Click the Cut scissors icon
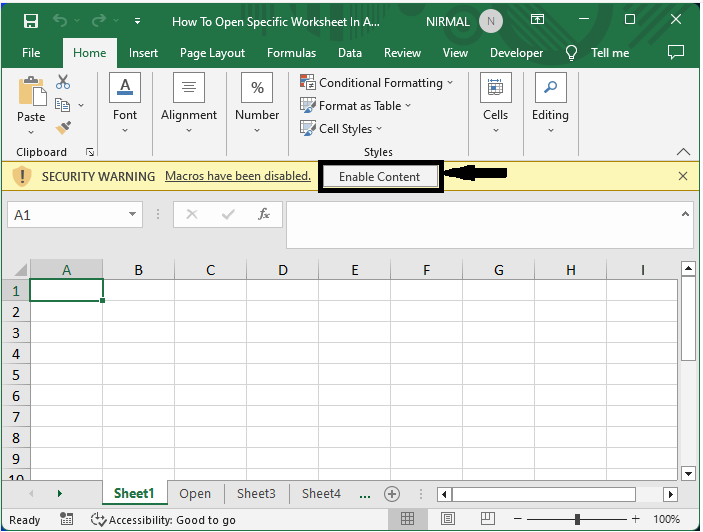Viewport: 703px width, 532px height. point(63,83)
